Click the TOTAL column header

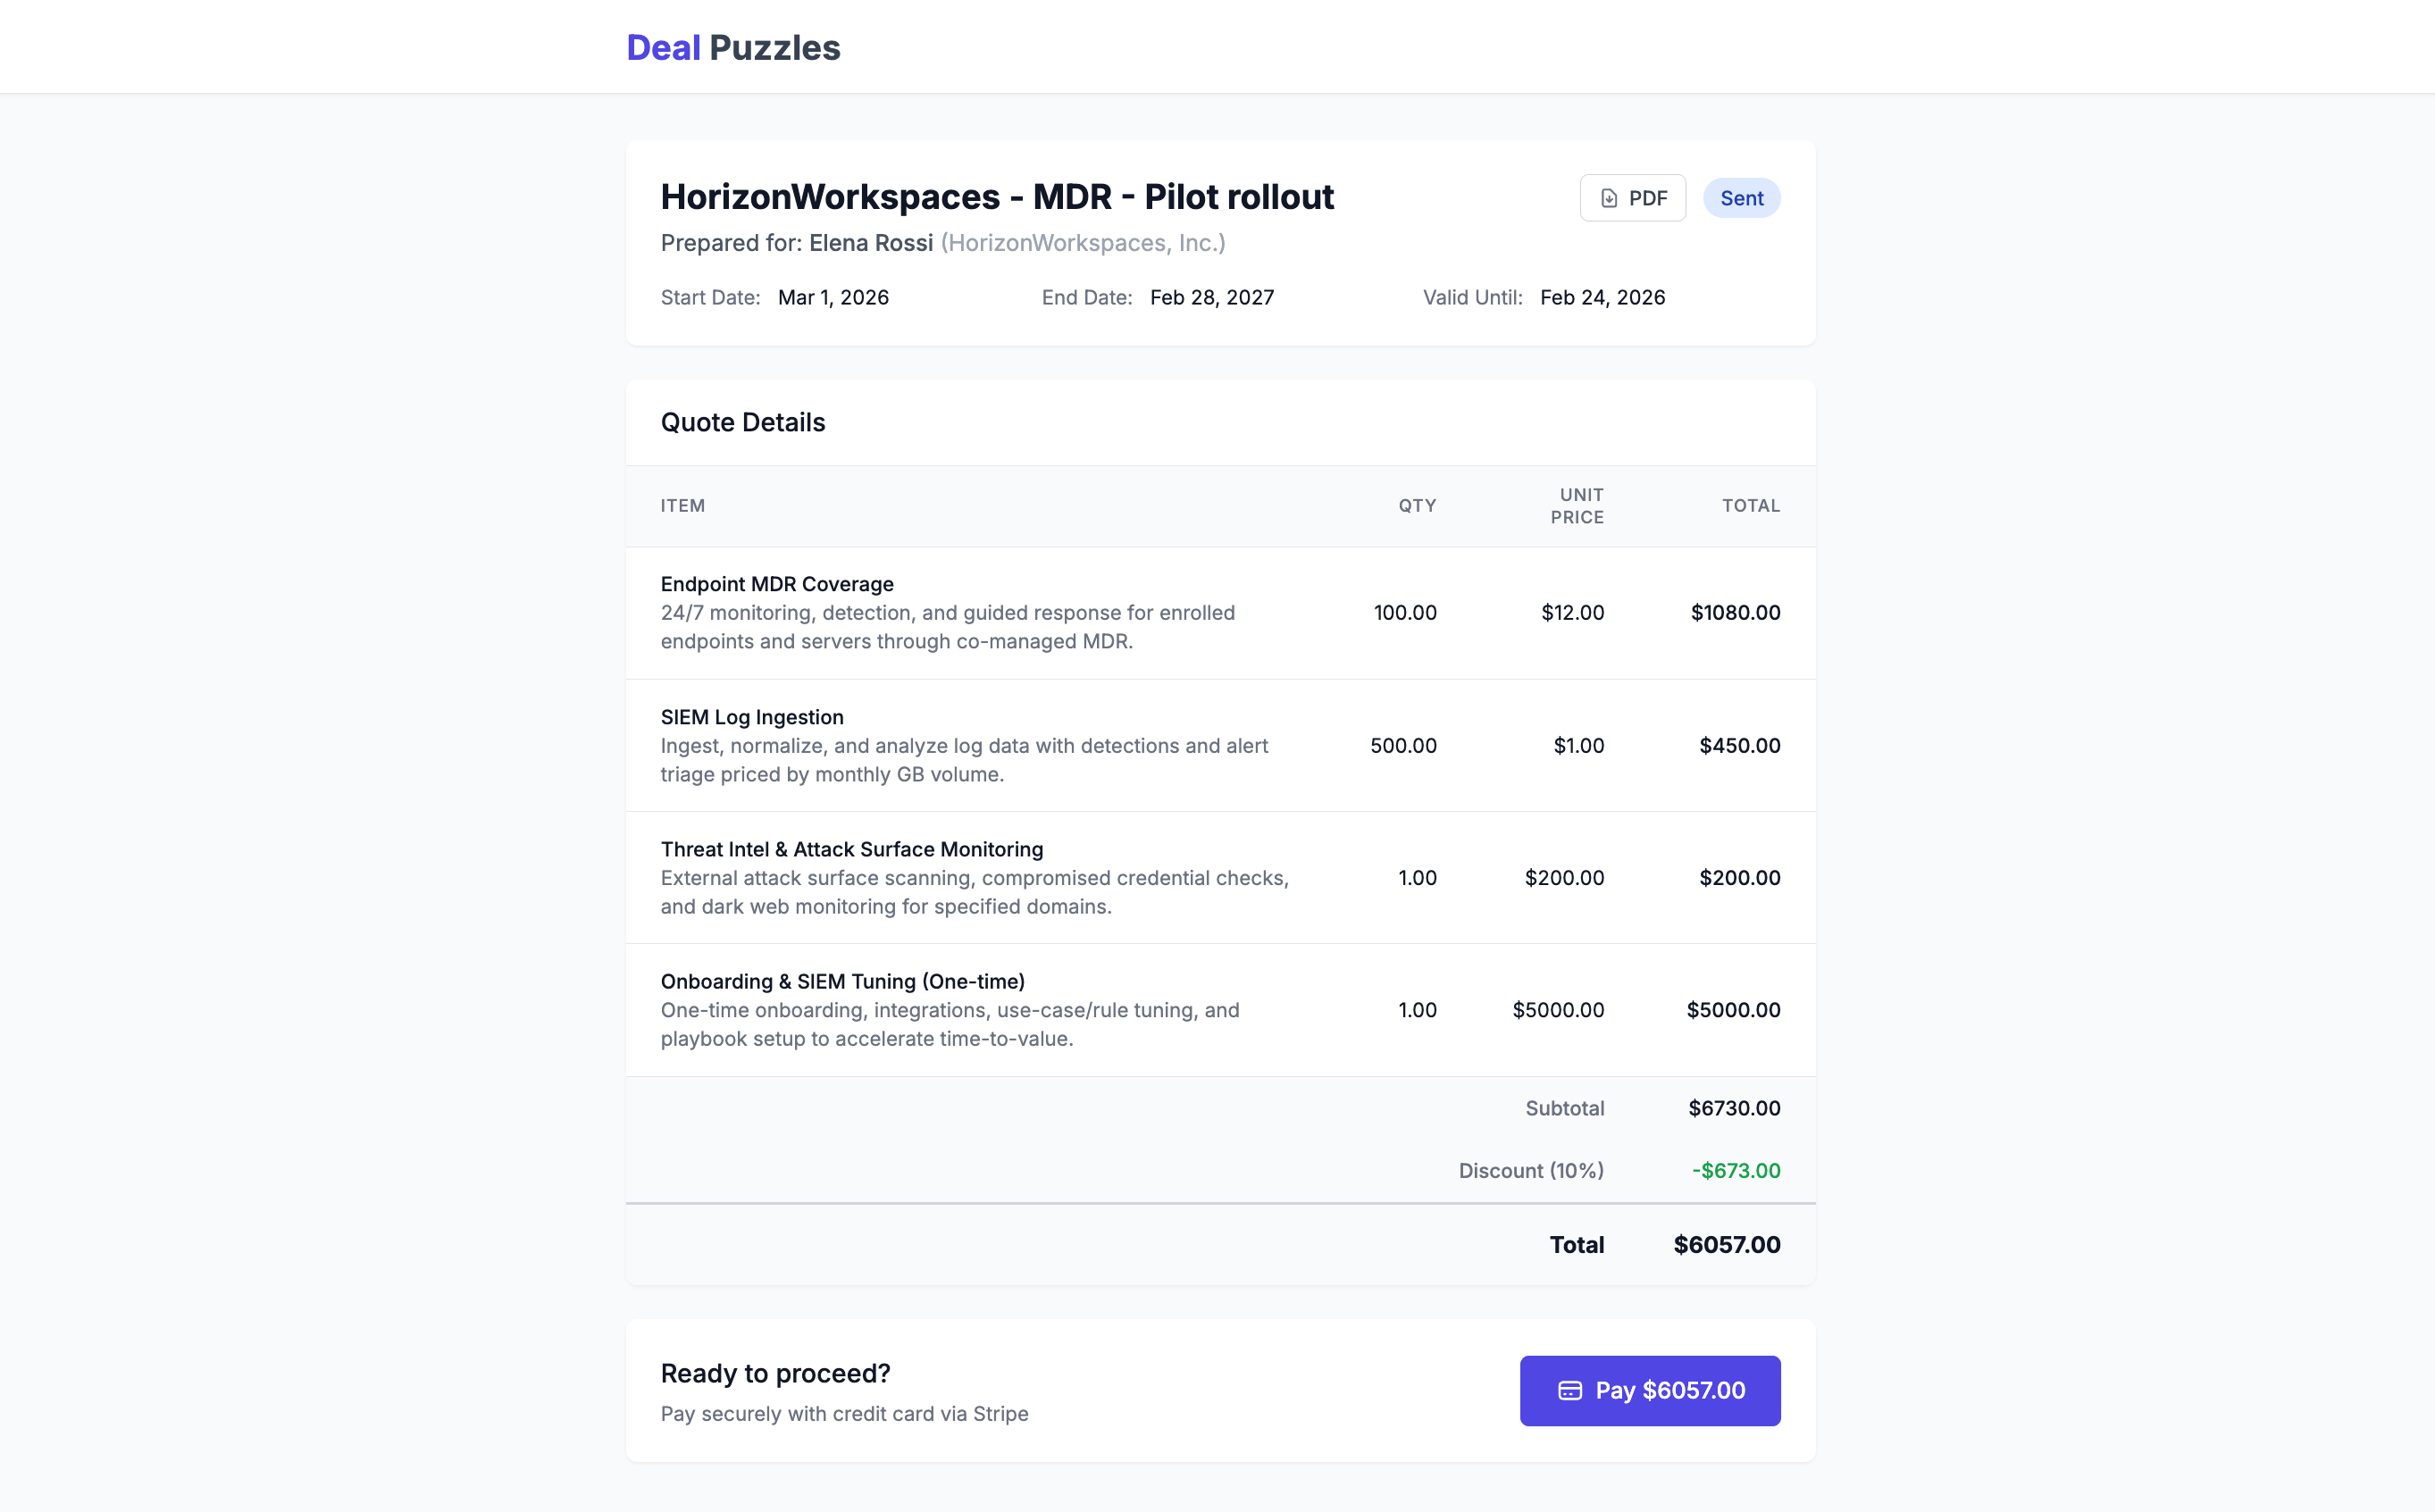1750,506
